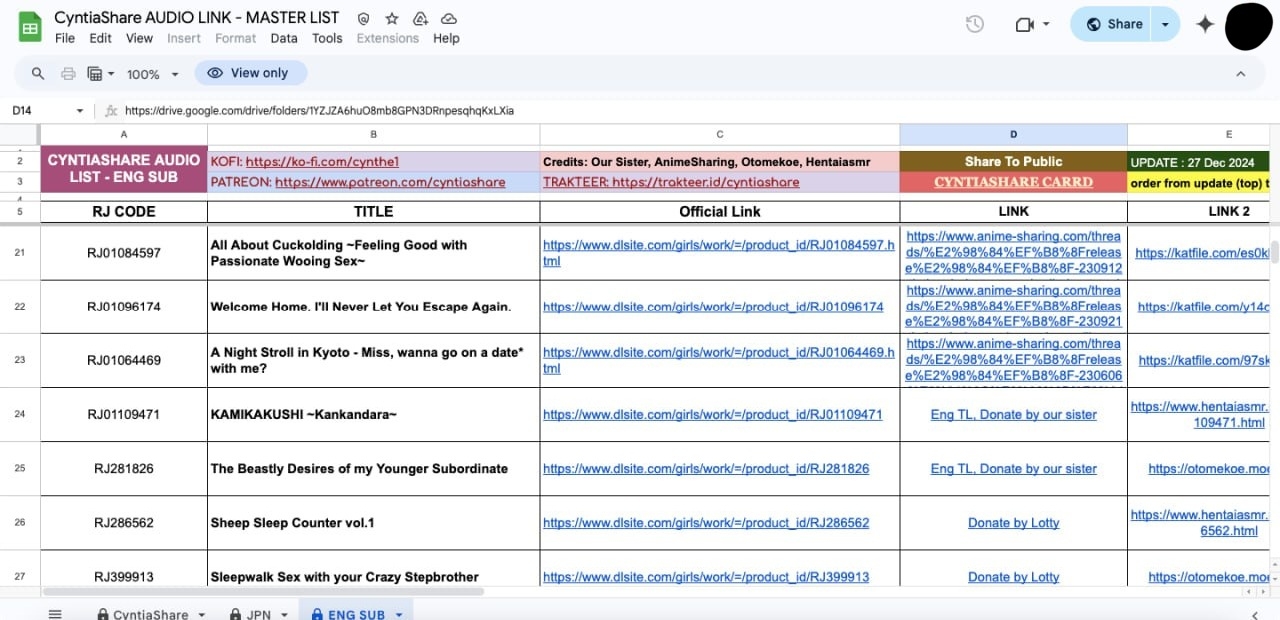Click the filter views table icon
The width and height of the screenshot is (1280, 620).
96,73
